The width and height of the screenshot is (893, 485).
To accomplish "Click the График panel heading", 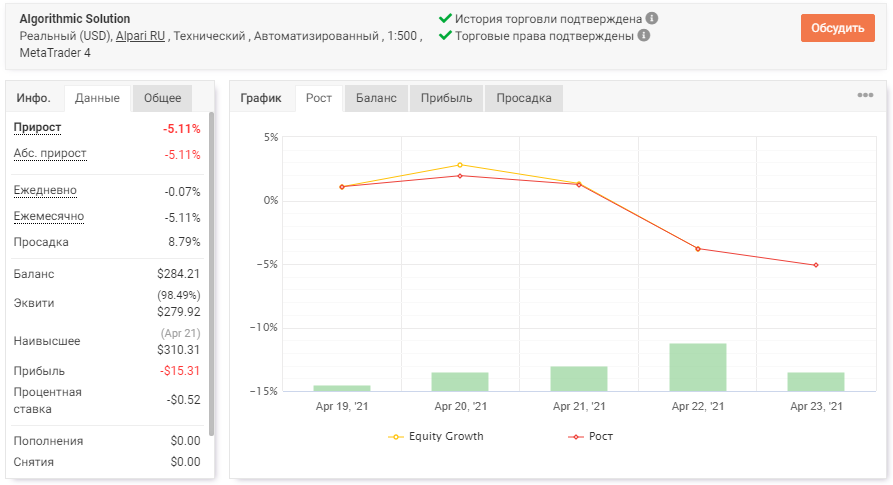I will point(261,98).
